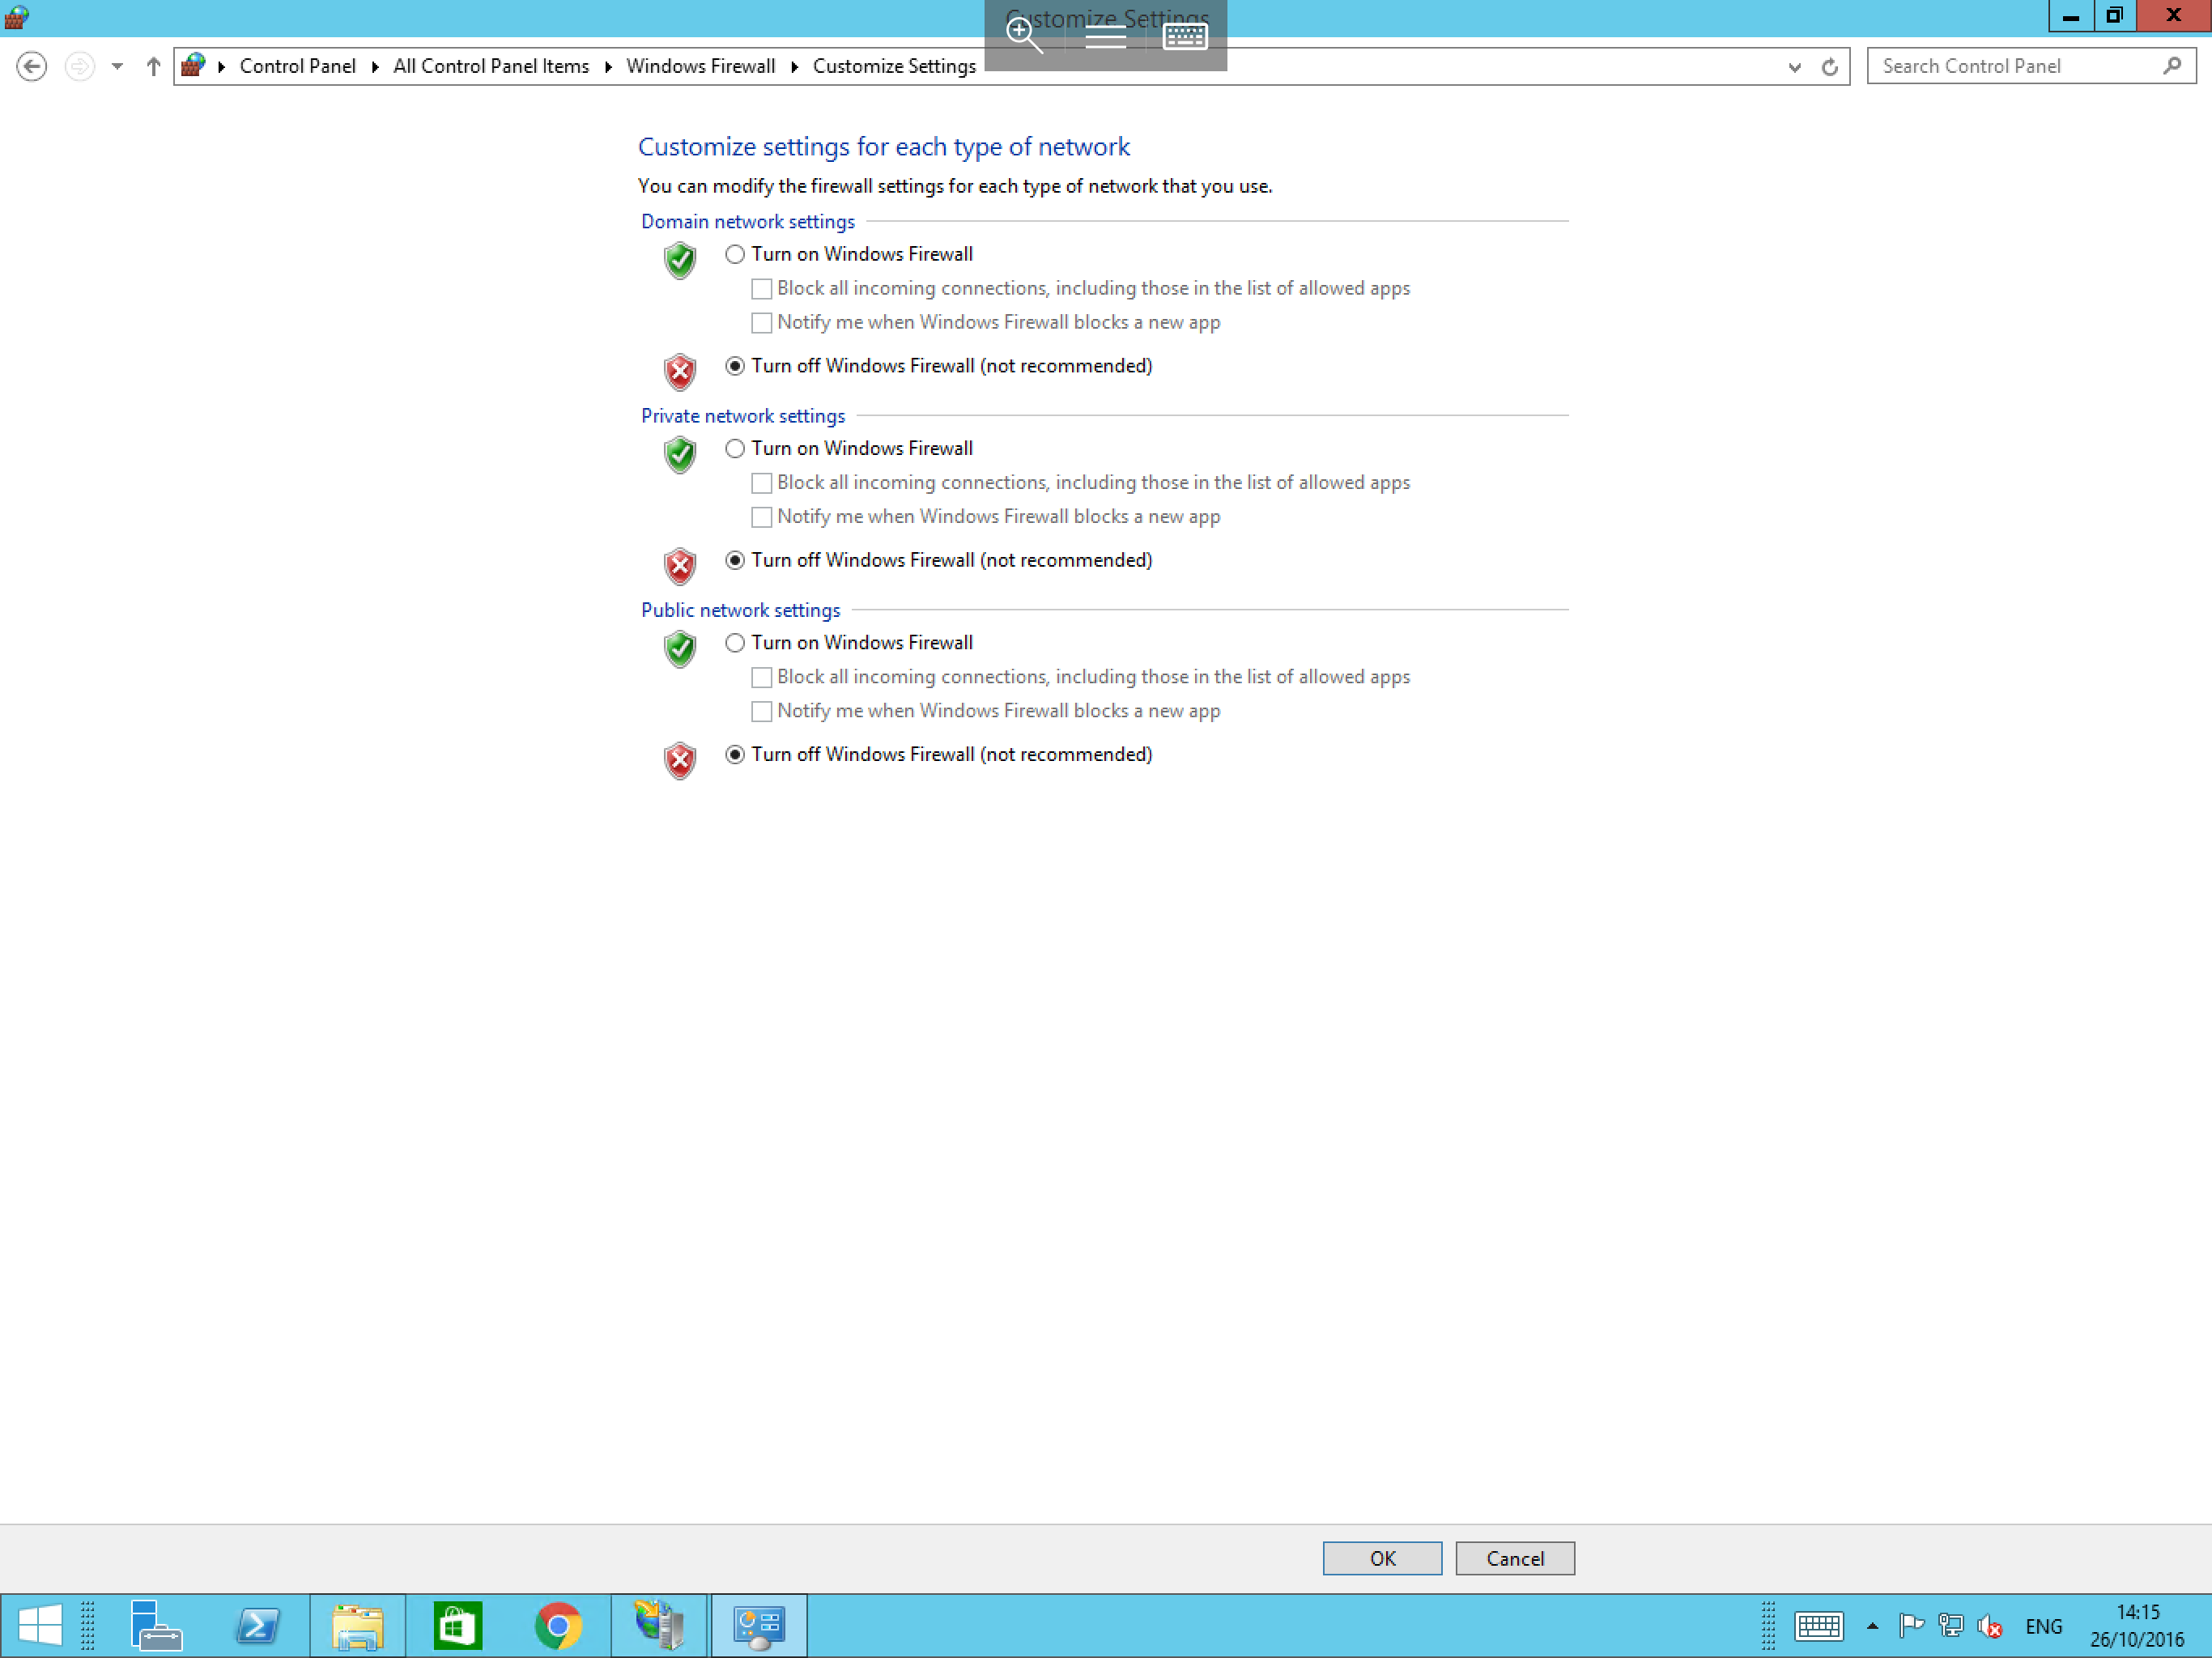2212x1658 pixels.
Task: Click the Public network settings heading
Action: tap(740, 610)
